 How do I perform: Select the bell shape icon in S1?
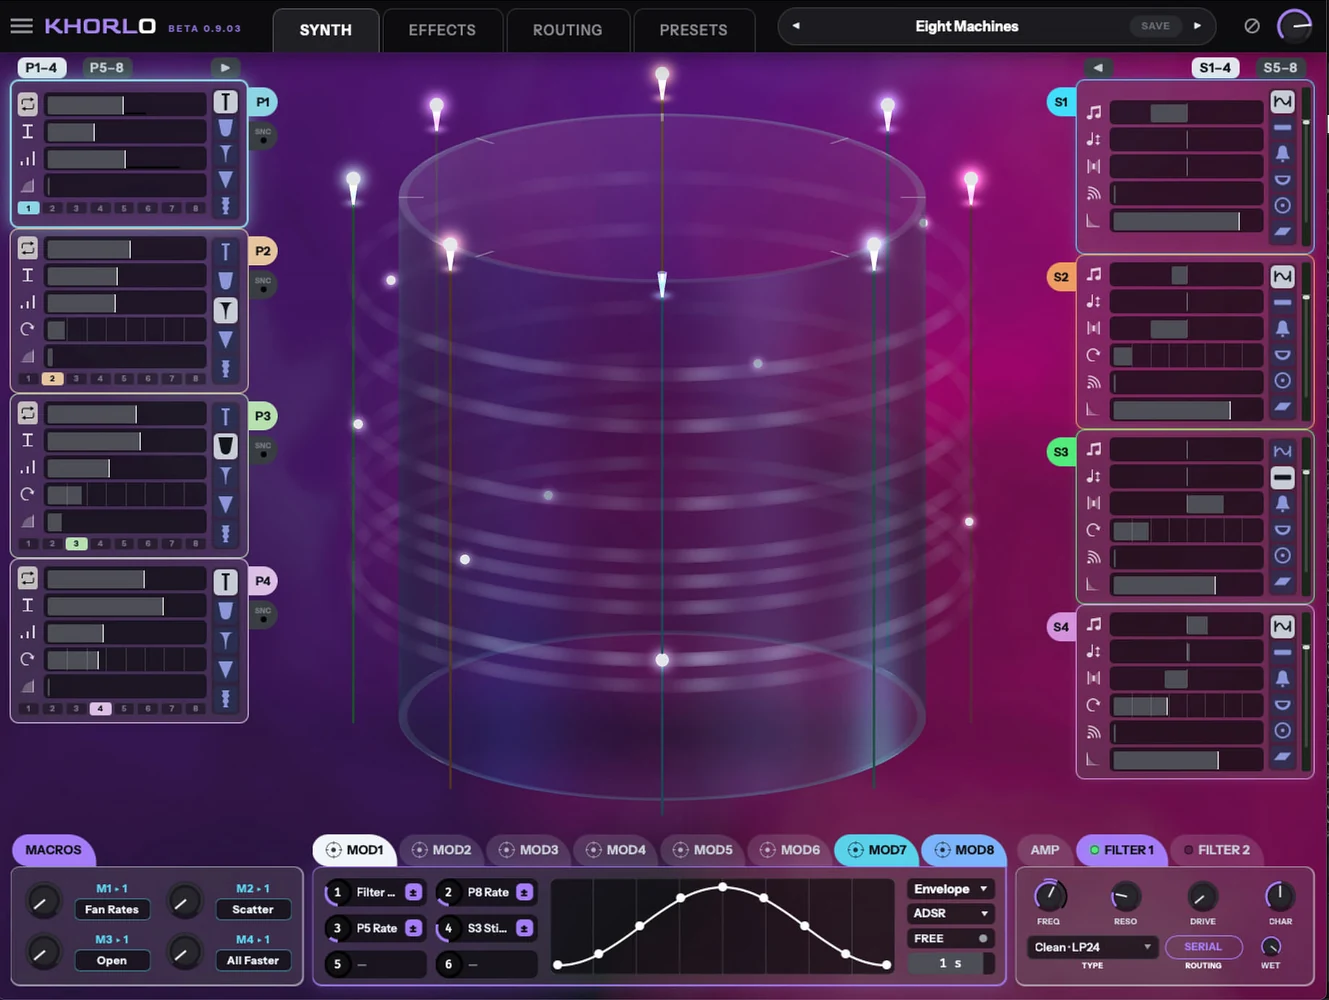pyautogui.click(x=1282, y=153)
